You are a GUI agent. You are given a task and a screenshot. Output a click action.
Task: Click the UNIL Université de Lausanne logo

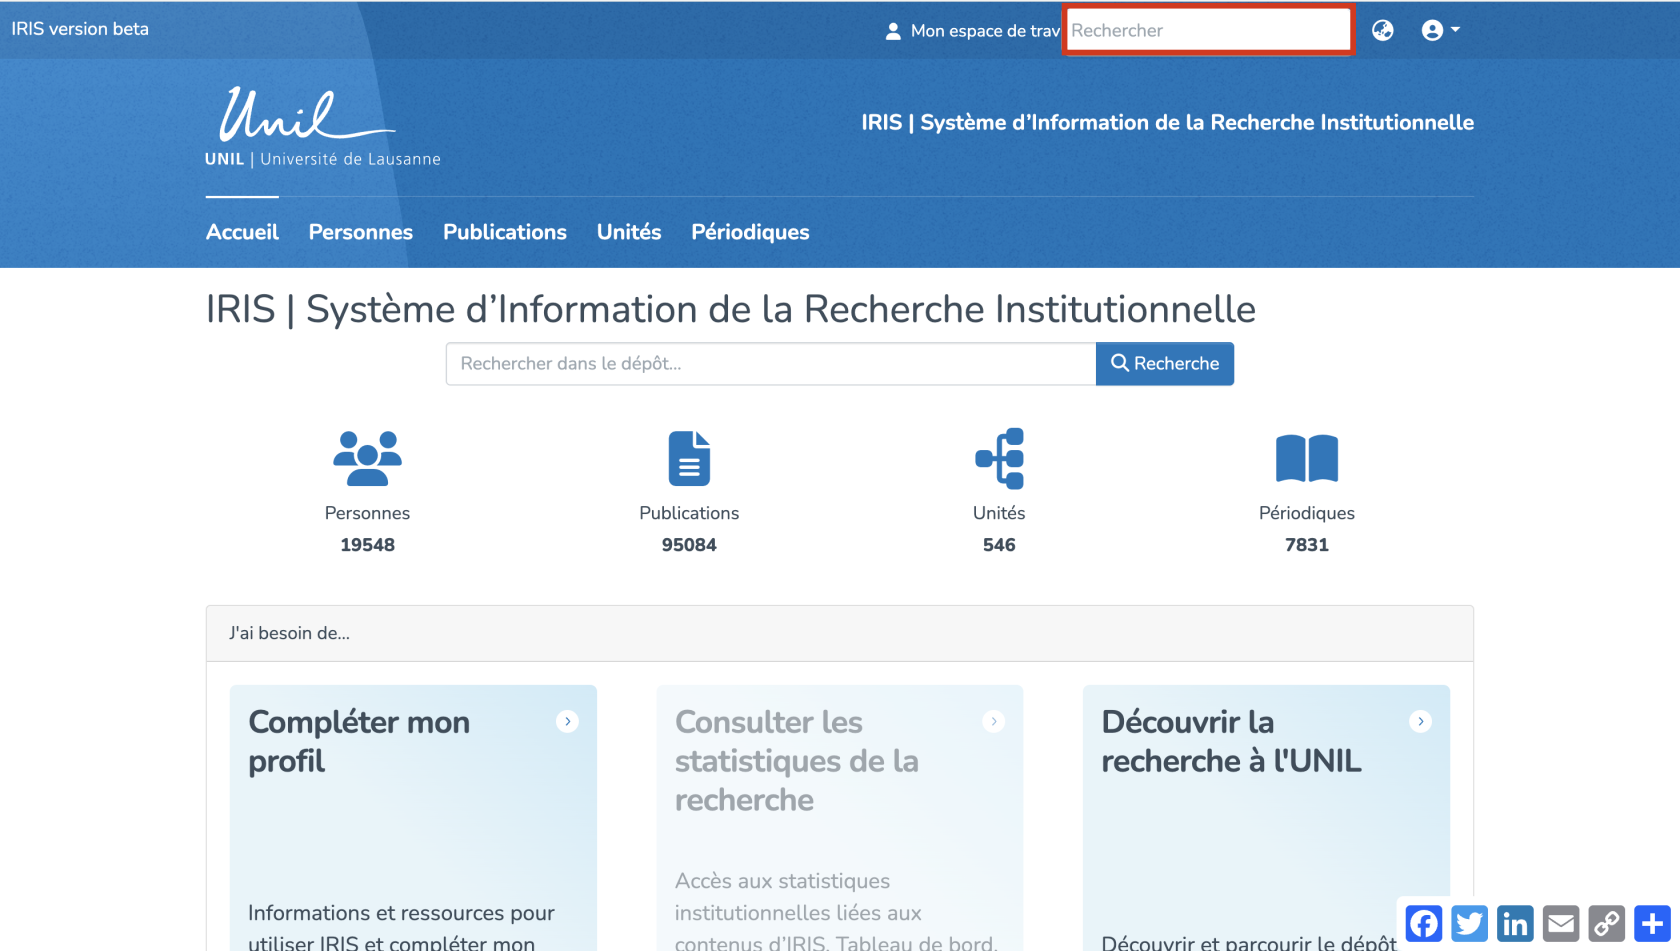[322, 127]
